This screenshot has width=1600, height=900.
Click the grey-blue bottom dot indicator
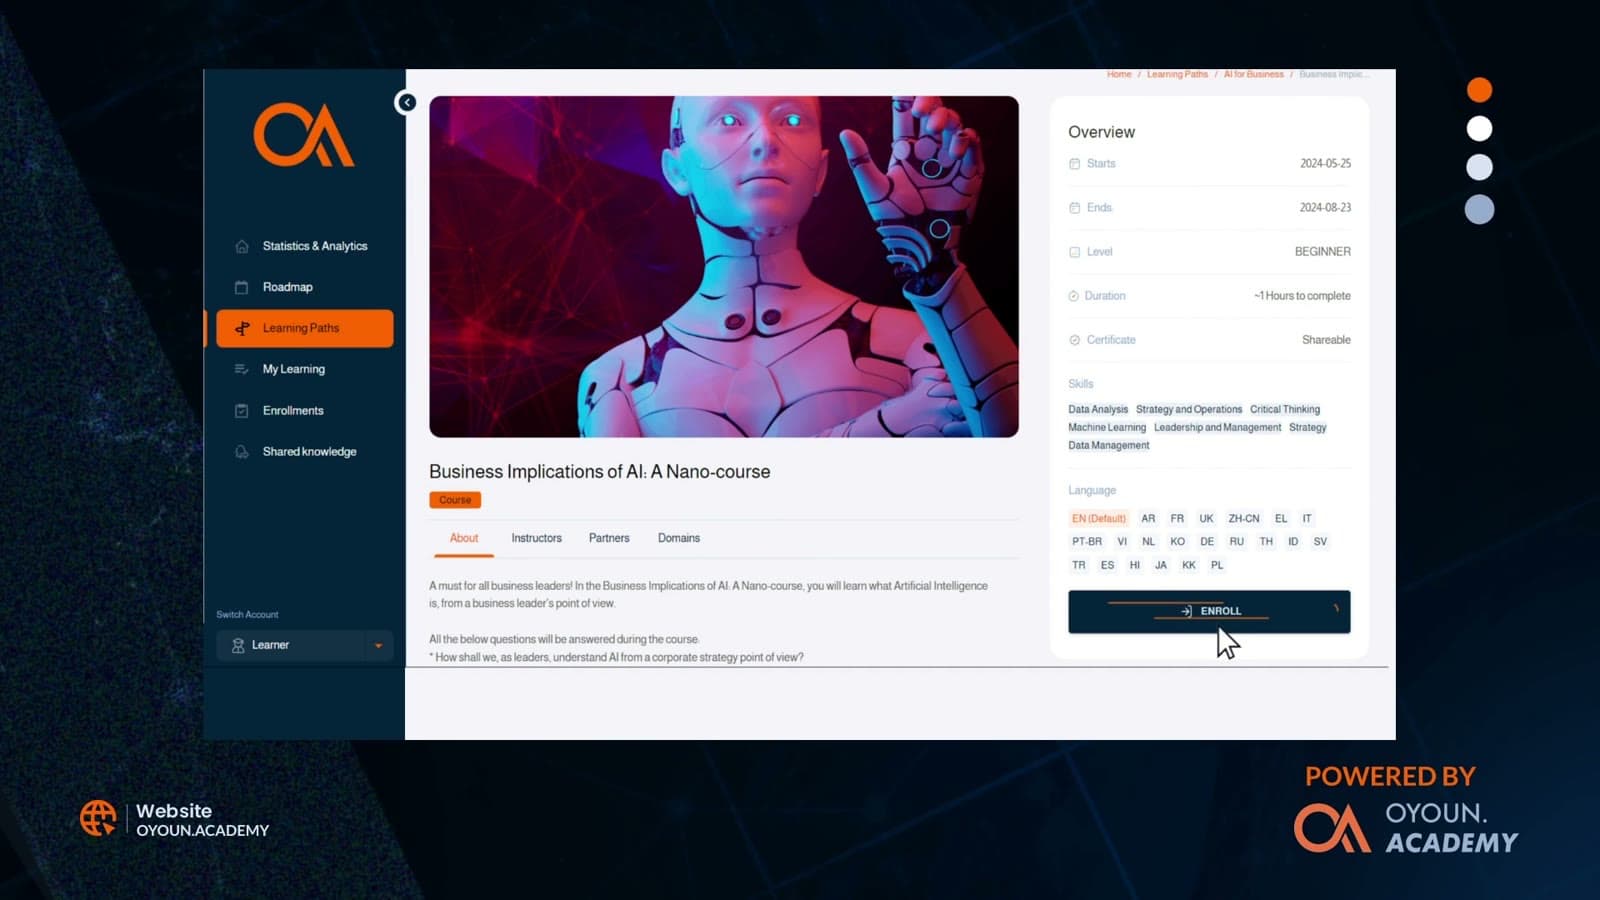pyautogui.click(x=1479, y=209)
